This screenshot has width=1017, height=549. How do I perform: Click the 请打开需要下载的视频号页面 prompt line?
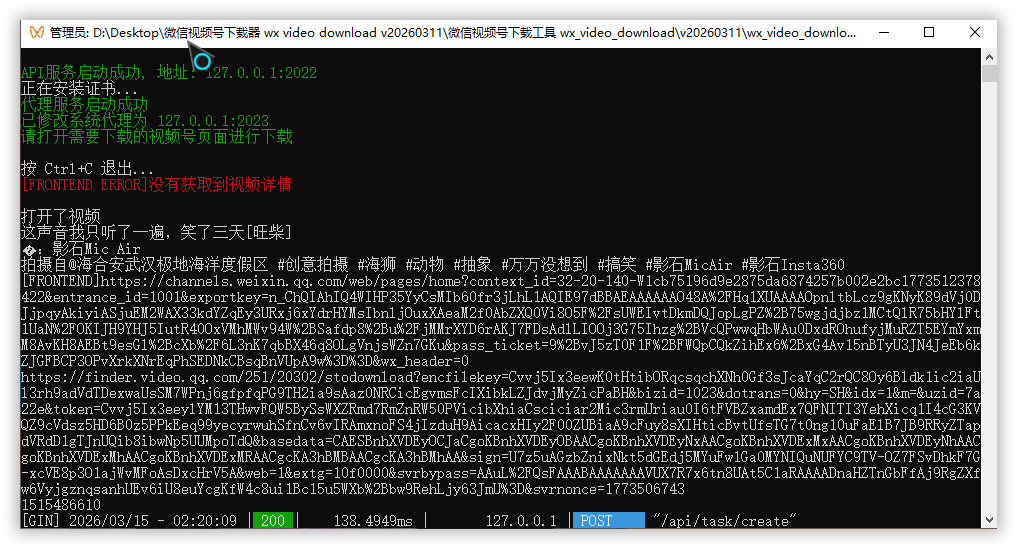[x=156, y=136]
